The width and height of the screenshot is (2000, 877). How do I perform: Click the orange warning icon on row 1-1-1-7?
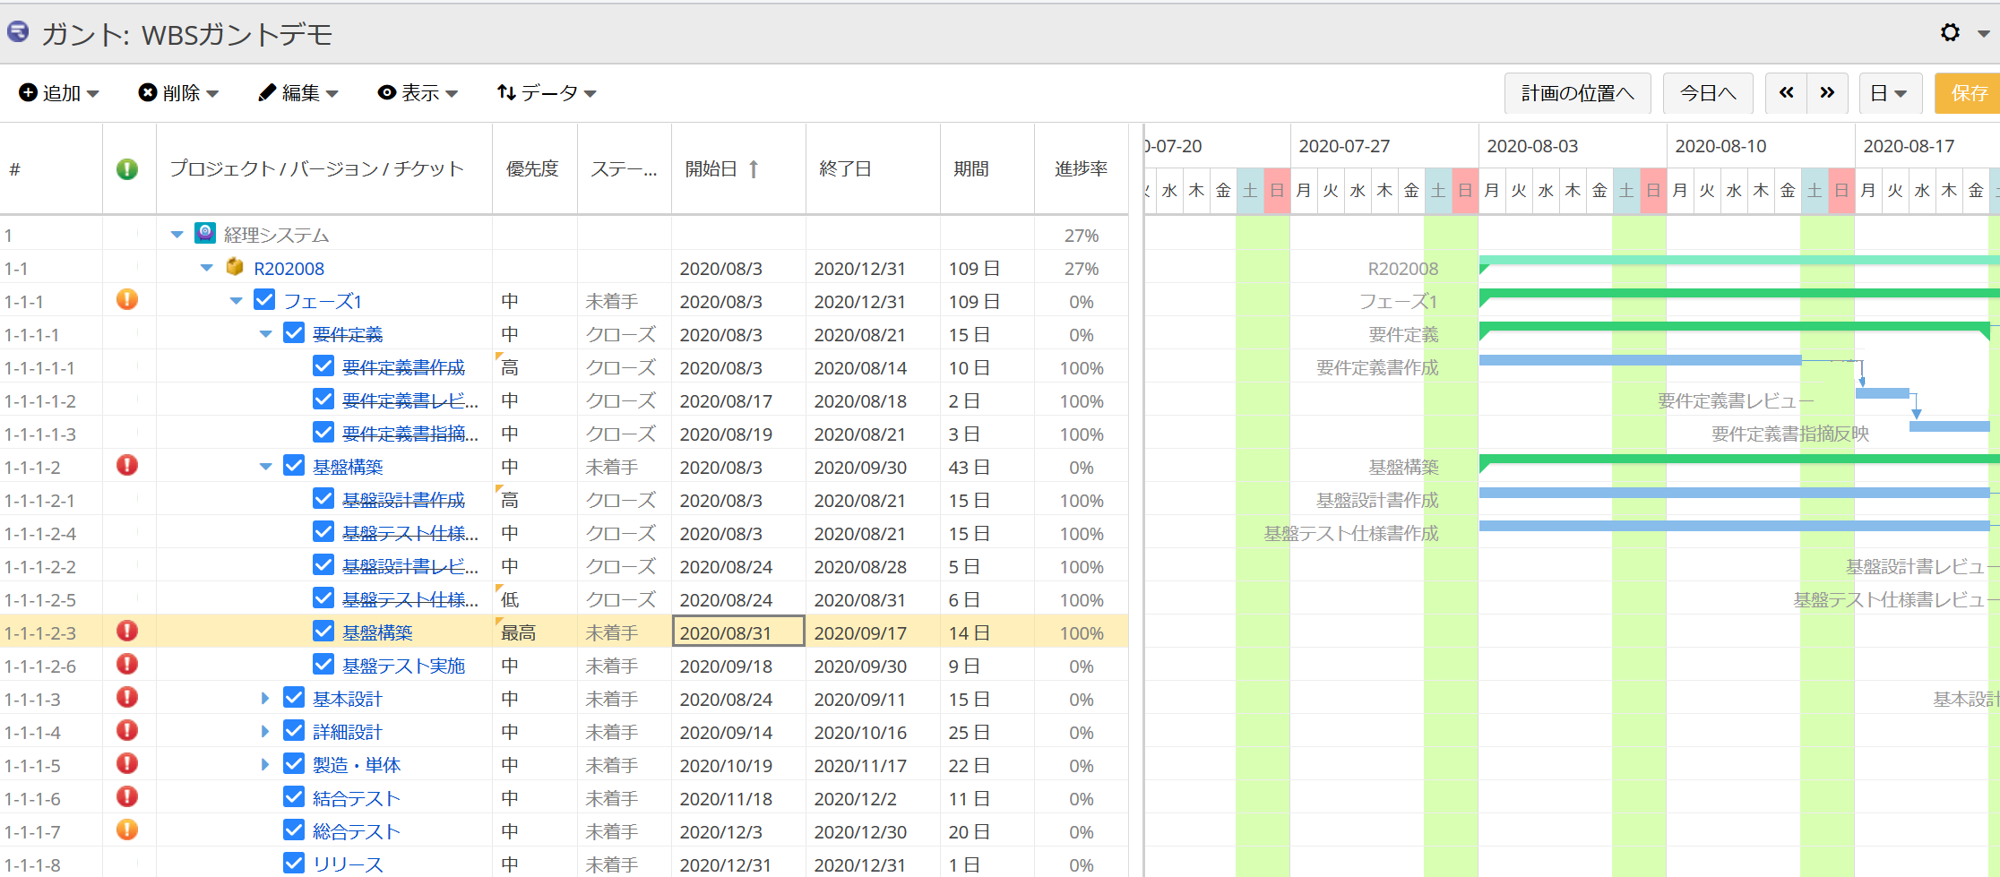pyautogui.click(x=127, y=830)
